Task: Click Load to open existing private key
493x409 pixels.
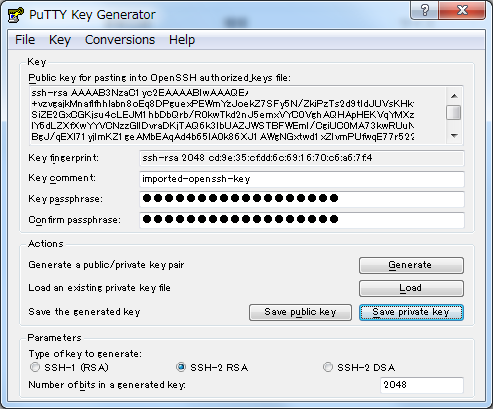Action: 411,288
